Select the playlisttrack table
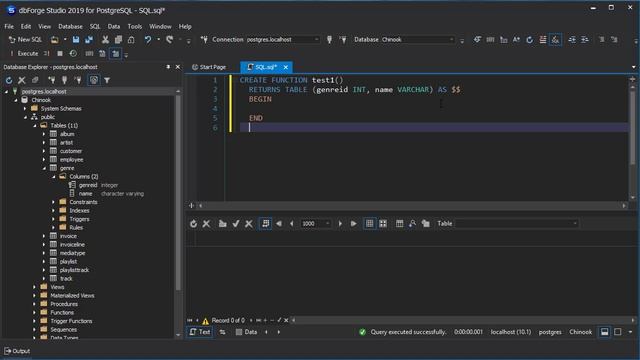This screenshot has height=360, width=640. (74, 270)
